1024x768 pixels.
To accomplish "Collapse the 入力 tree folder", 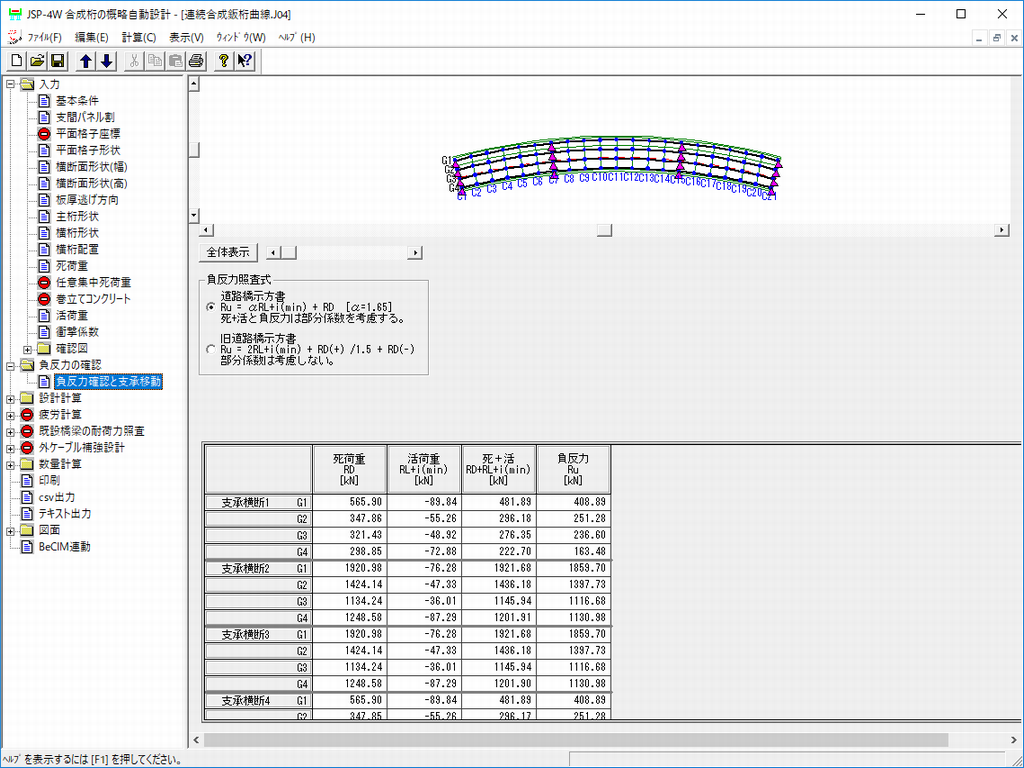I will [x=10, y=84].
